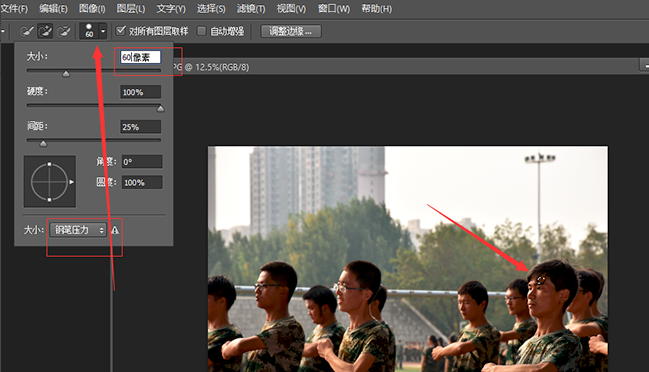Click the 60像素 size input field

140,57
